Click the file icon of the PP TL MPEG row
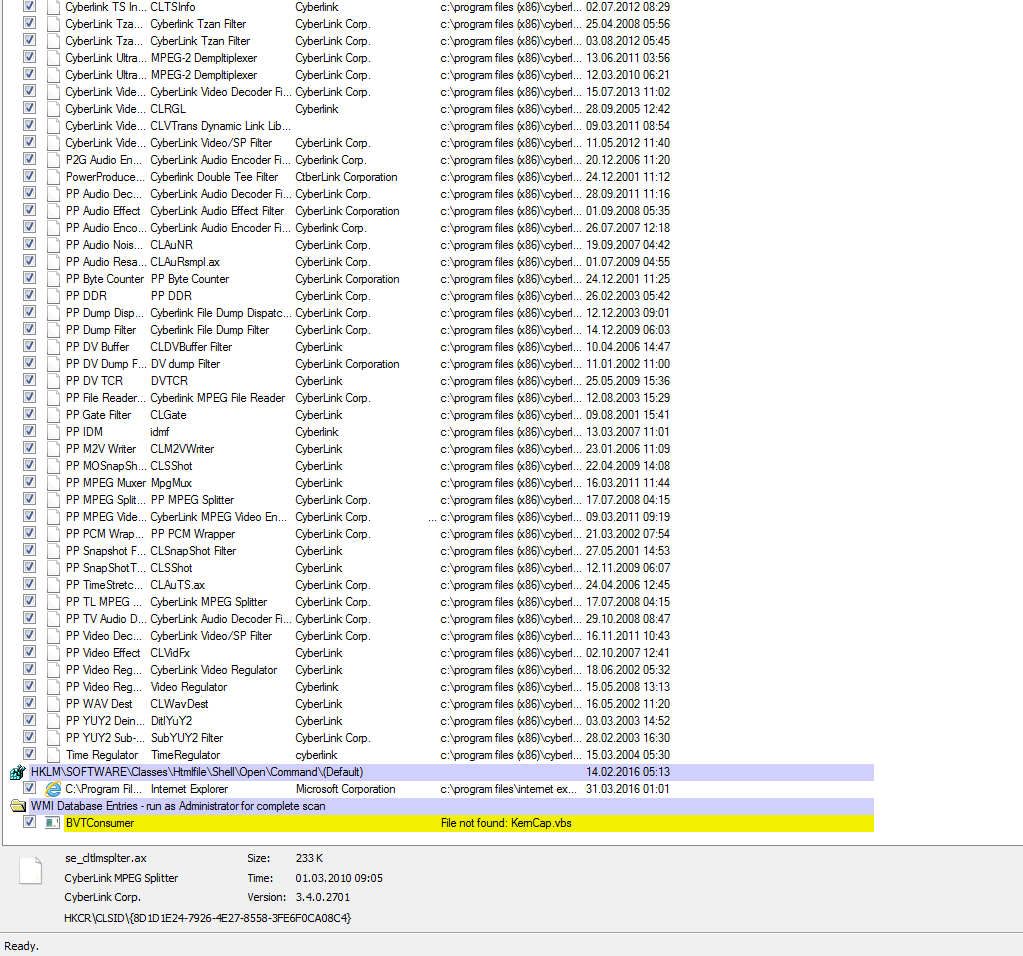This screenshot has width=1023, height=956. 53,602
